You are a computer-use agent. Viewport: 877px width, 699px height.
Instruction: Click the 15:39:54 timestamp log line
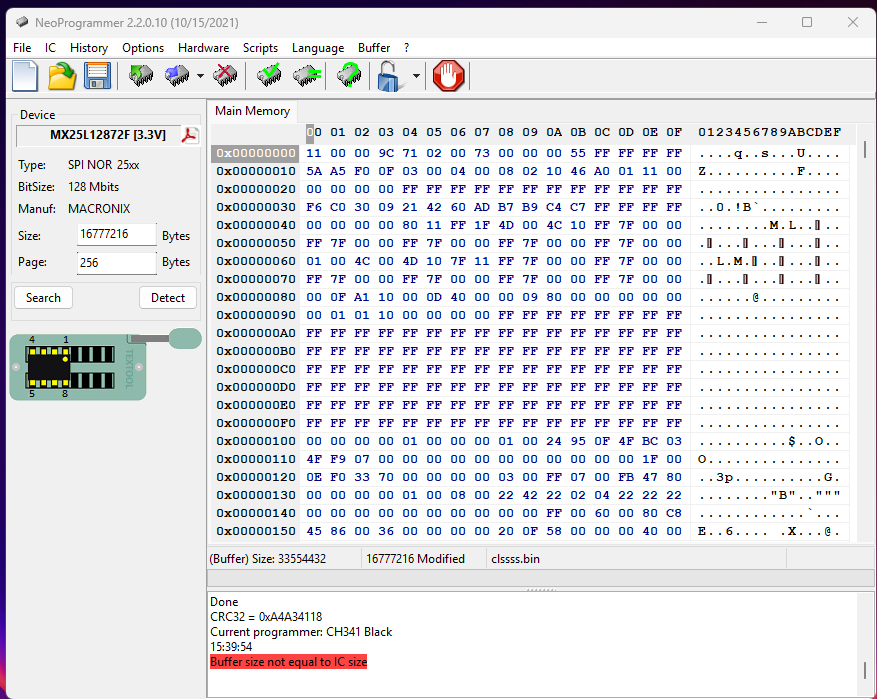pyautogui.click(x=231, y=647)
